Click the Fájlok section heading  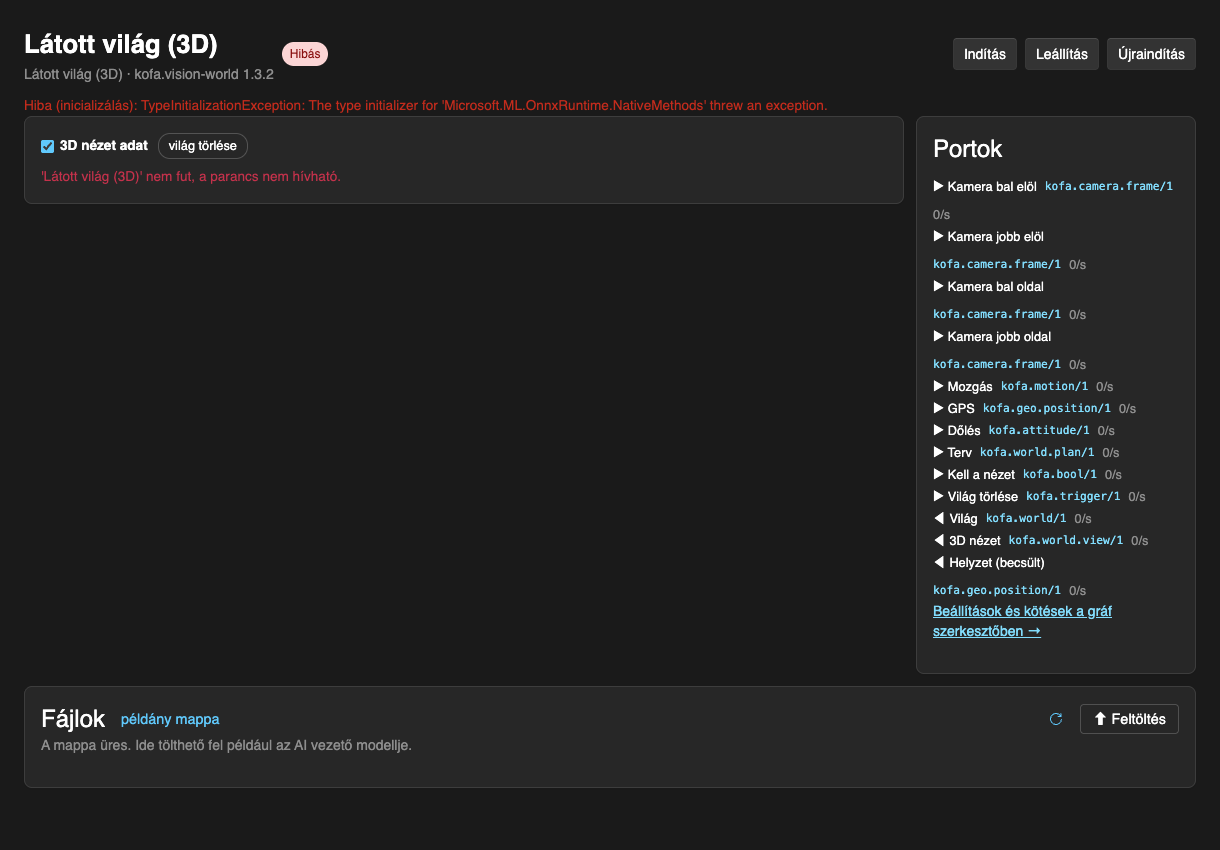73,719
